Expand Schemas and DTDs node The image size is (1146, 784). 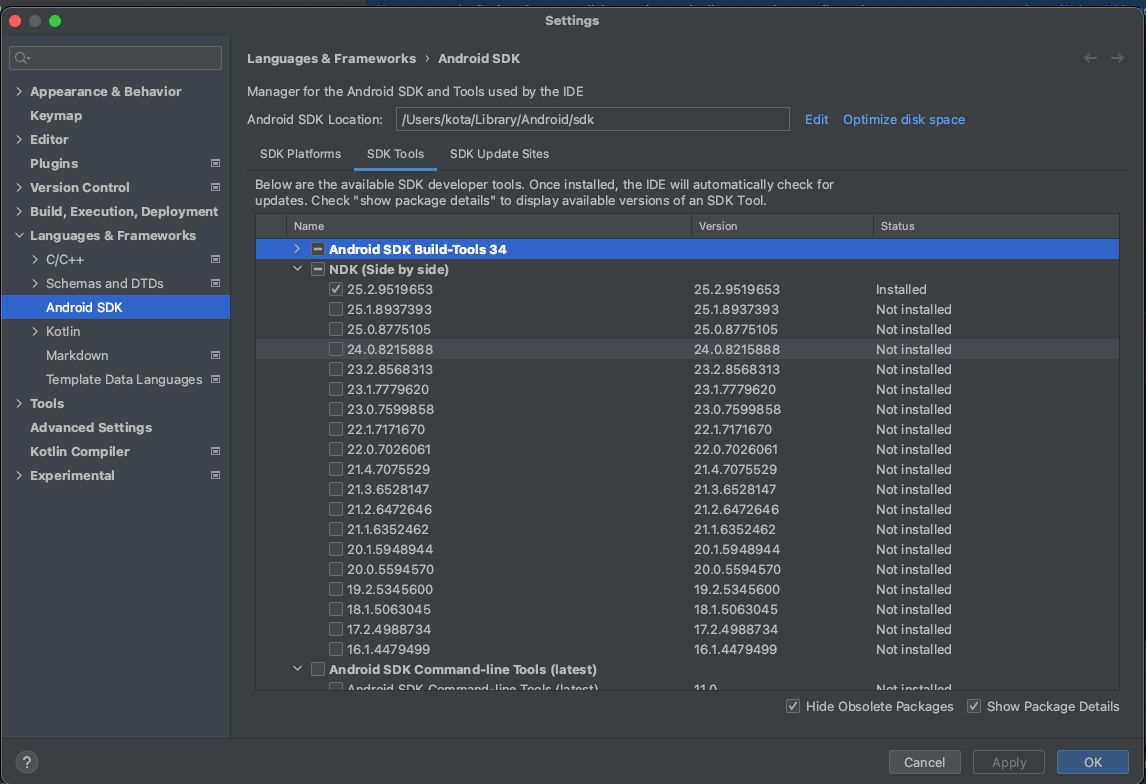[x=35, y=283]
